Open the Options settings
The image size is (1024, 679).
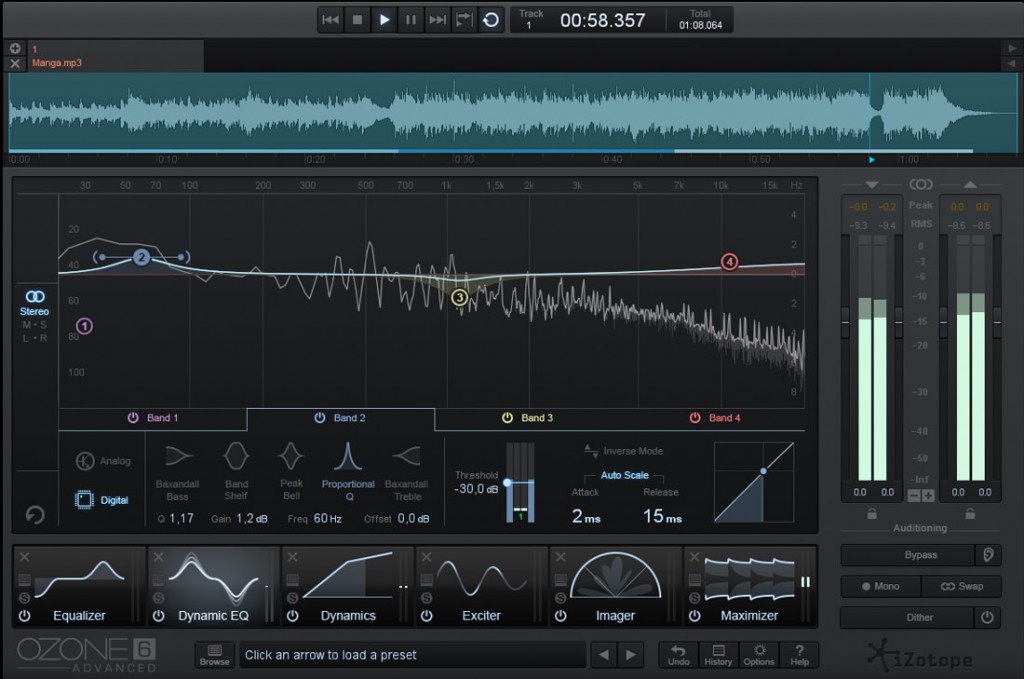759,655
